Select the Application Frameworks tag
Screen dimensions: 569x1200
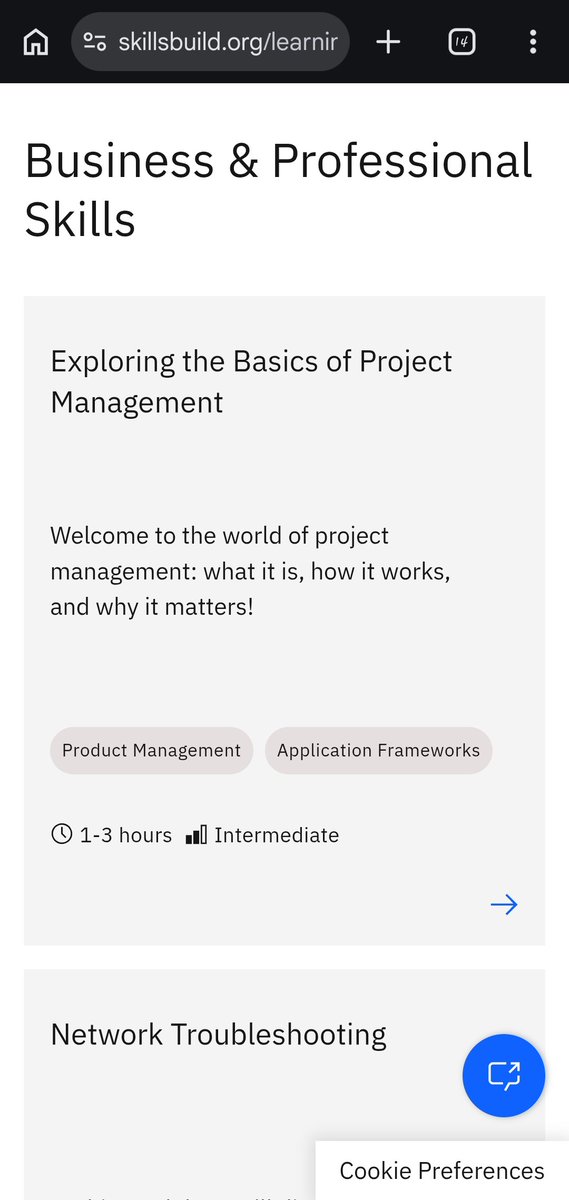click(x=378, y=750)
